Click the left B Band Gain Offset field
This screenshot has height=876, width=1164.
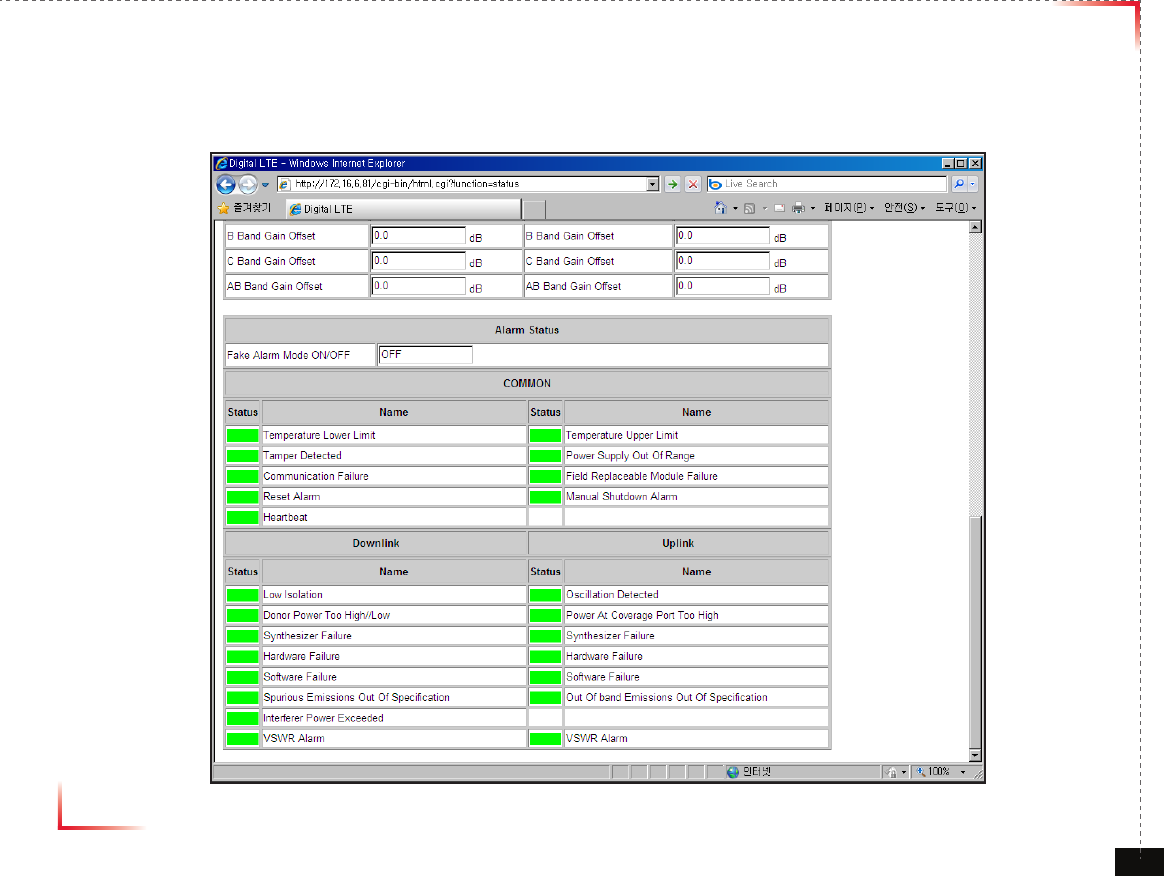tap(418, 236)
